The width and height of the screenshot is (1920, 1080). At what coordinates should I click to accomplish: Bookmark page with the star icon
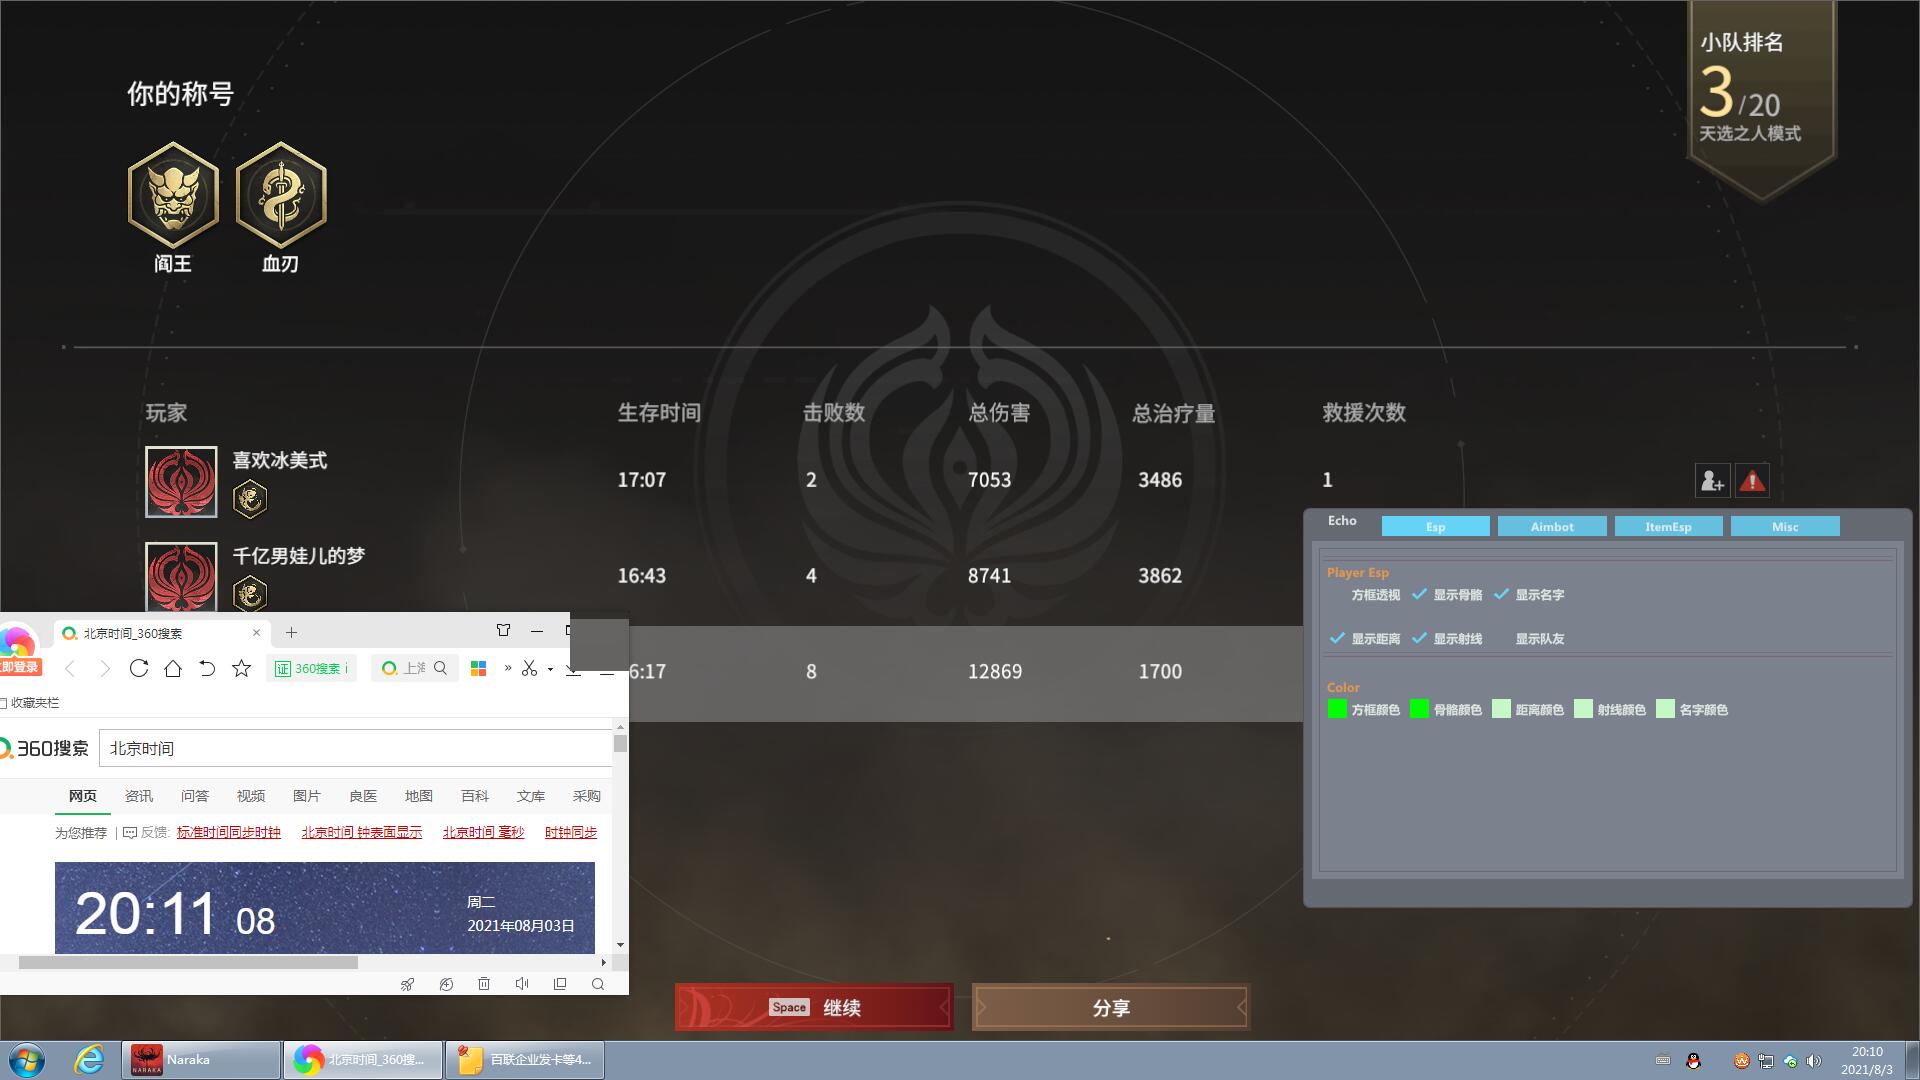[x=241, y=668]
